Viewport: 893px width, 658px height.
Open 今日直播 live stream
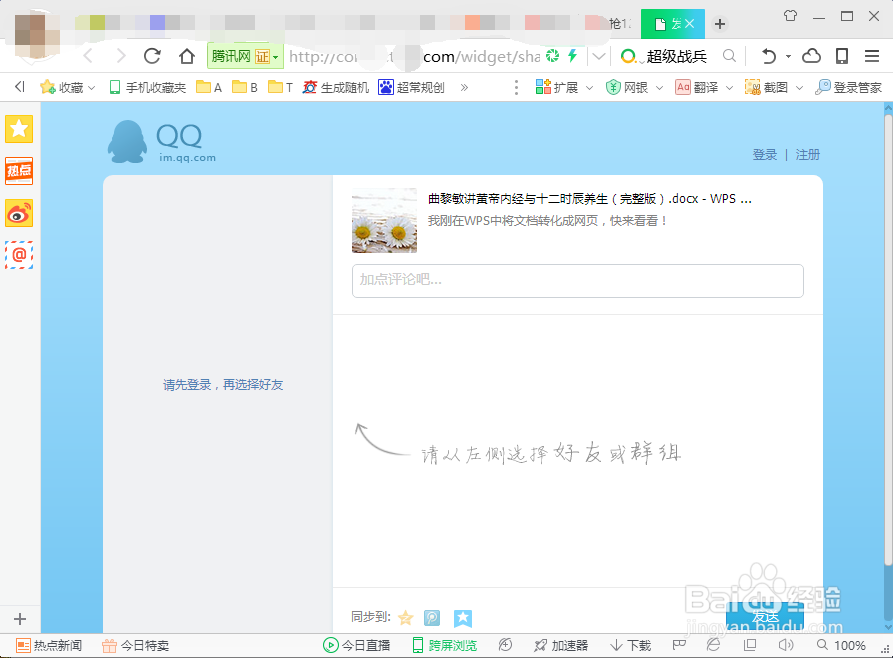point(357,645)
